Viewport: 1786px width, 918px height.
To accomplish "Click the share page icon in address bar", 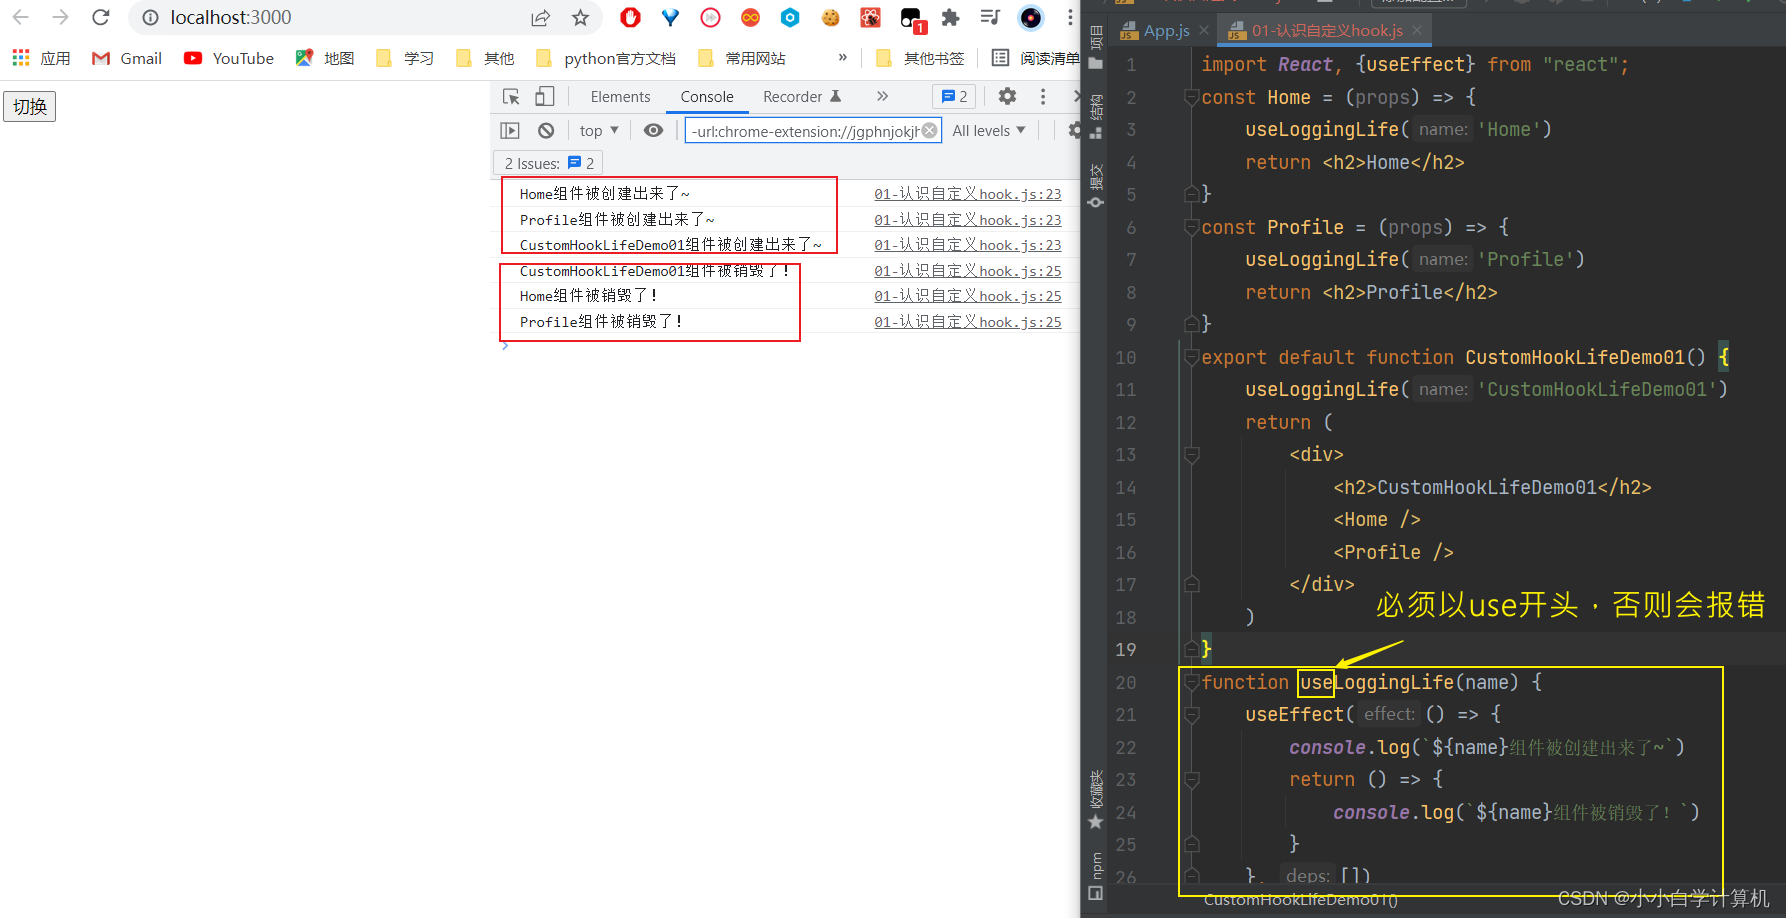I will click(x=541, y=17).
